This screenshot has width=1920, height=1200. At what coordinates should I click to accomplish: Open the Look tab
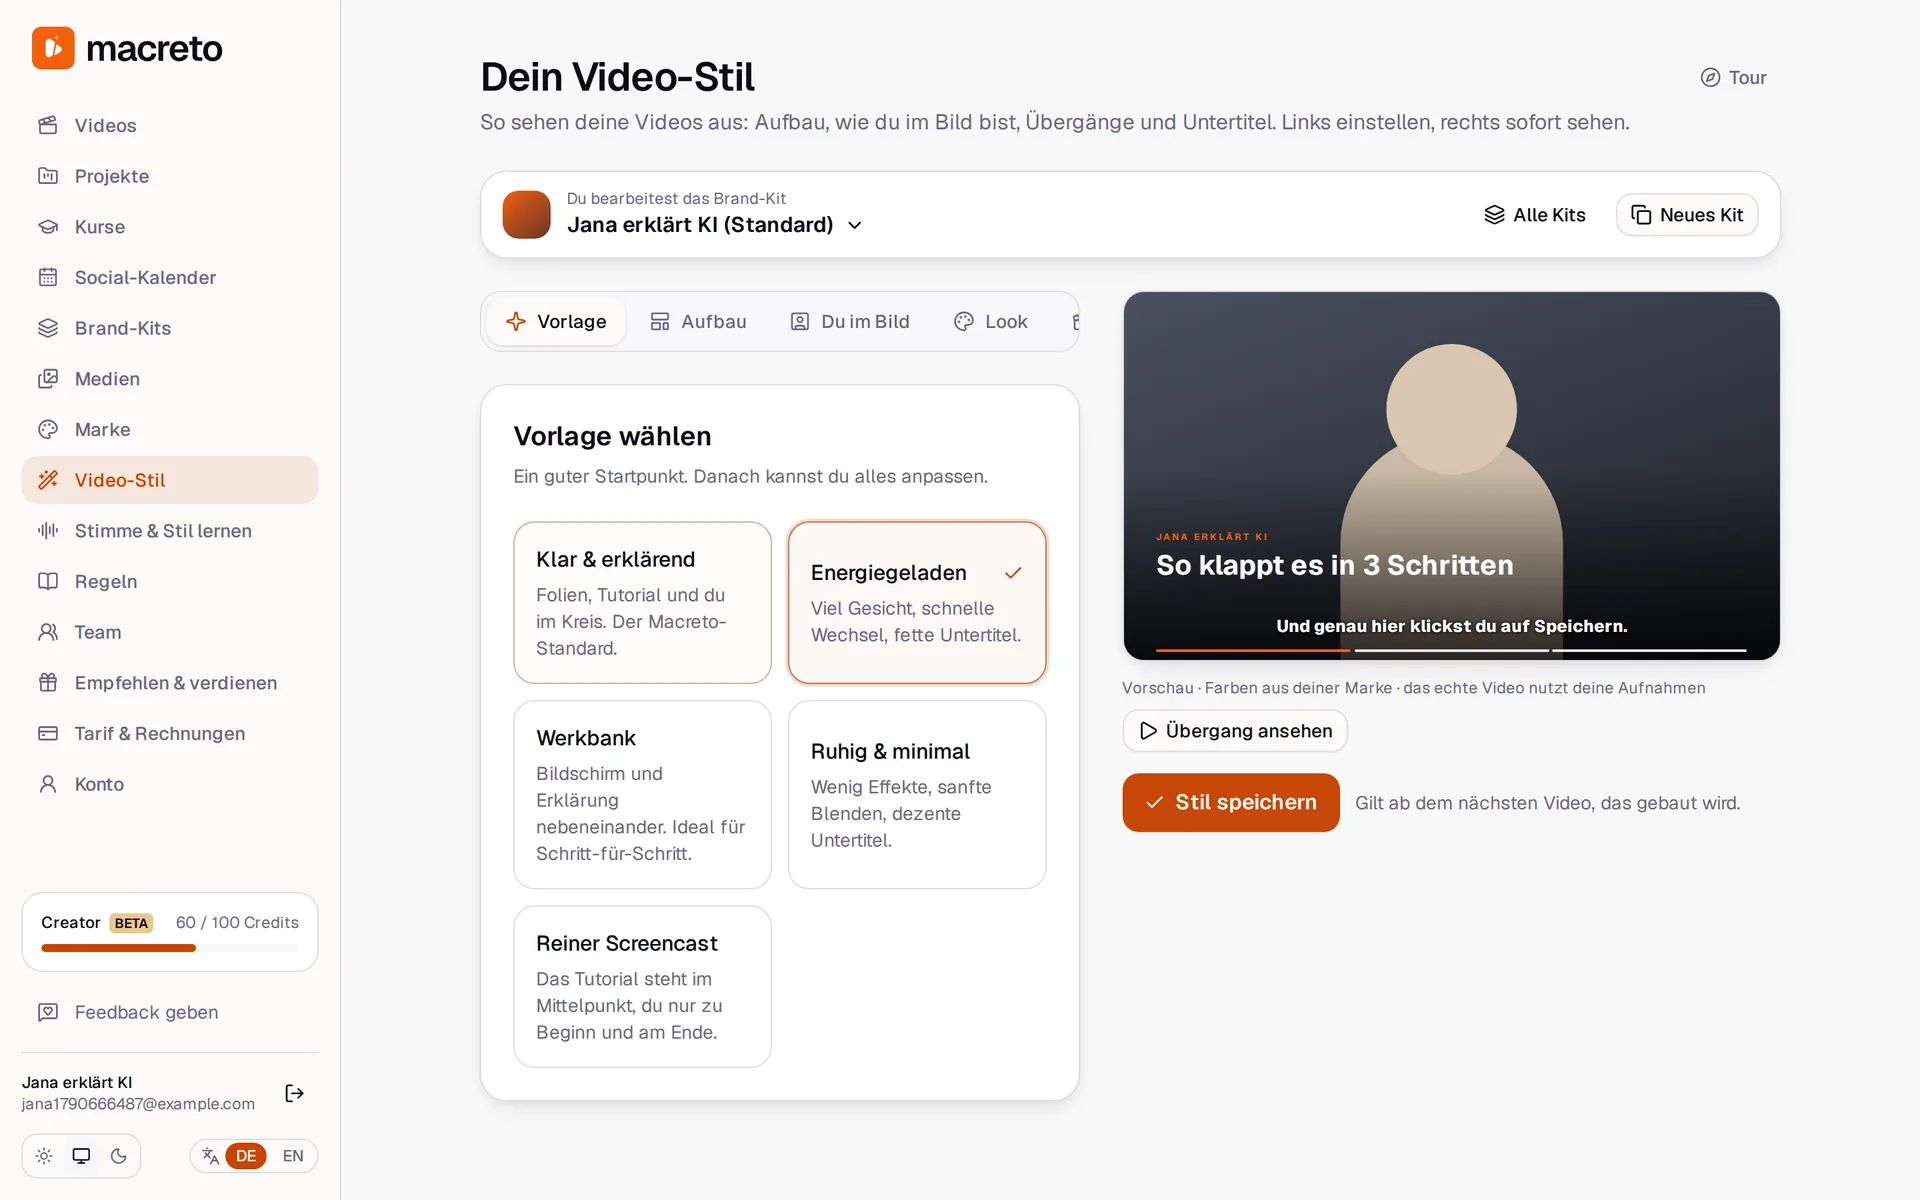[x=991, y=322]
